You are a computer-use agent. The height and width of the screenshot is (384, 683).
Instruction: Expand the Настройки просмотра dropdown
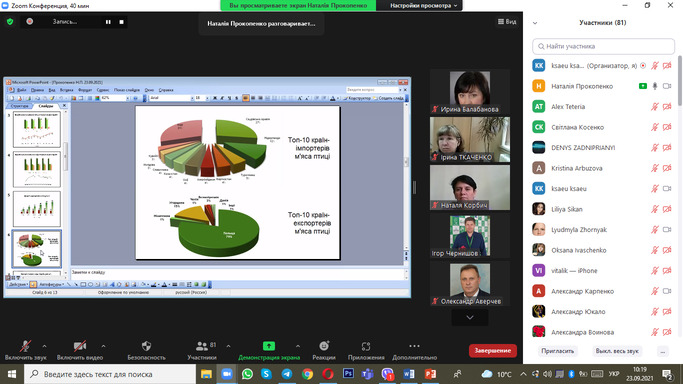(x=423, y=6)
